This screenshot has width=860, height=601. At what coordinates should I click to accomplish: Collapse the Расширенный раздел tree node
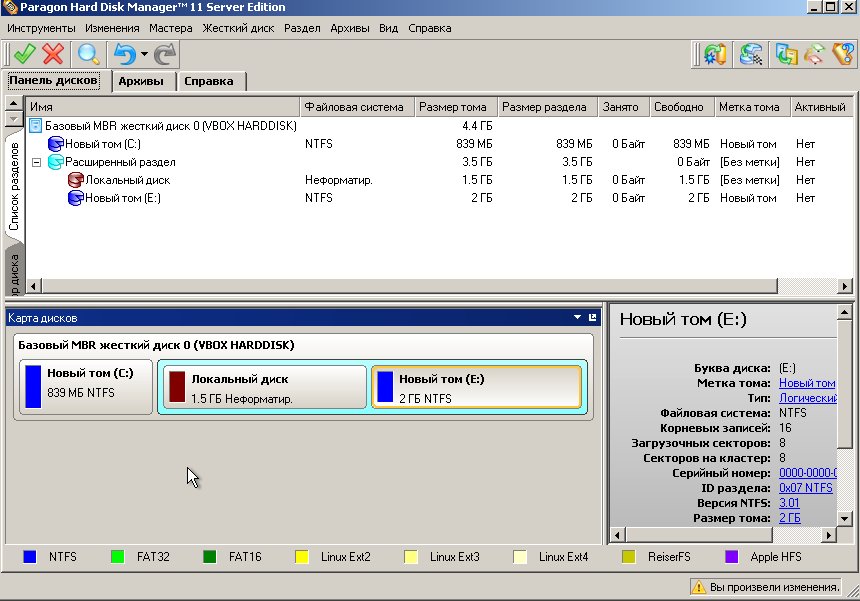tap(37, 162)
